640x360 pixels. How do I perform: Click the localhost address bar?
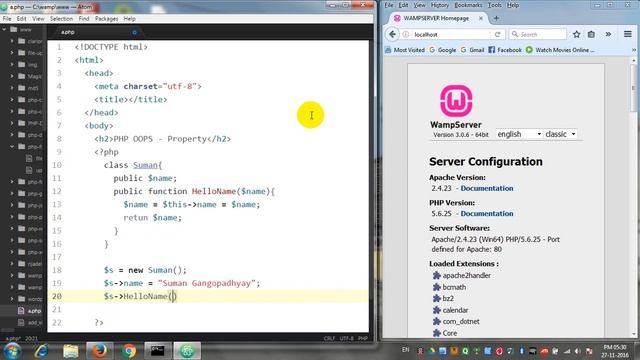451,34
